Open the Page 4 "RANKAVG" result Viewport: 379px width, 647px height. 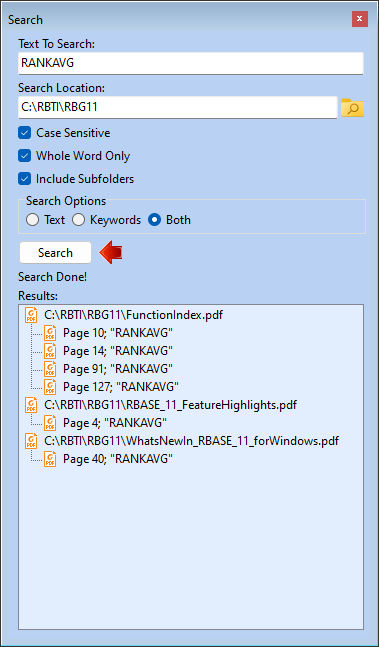[x=115, y=423]
